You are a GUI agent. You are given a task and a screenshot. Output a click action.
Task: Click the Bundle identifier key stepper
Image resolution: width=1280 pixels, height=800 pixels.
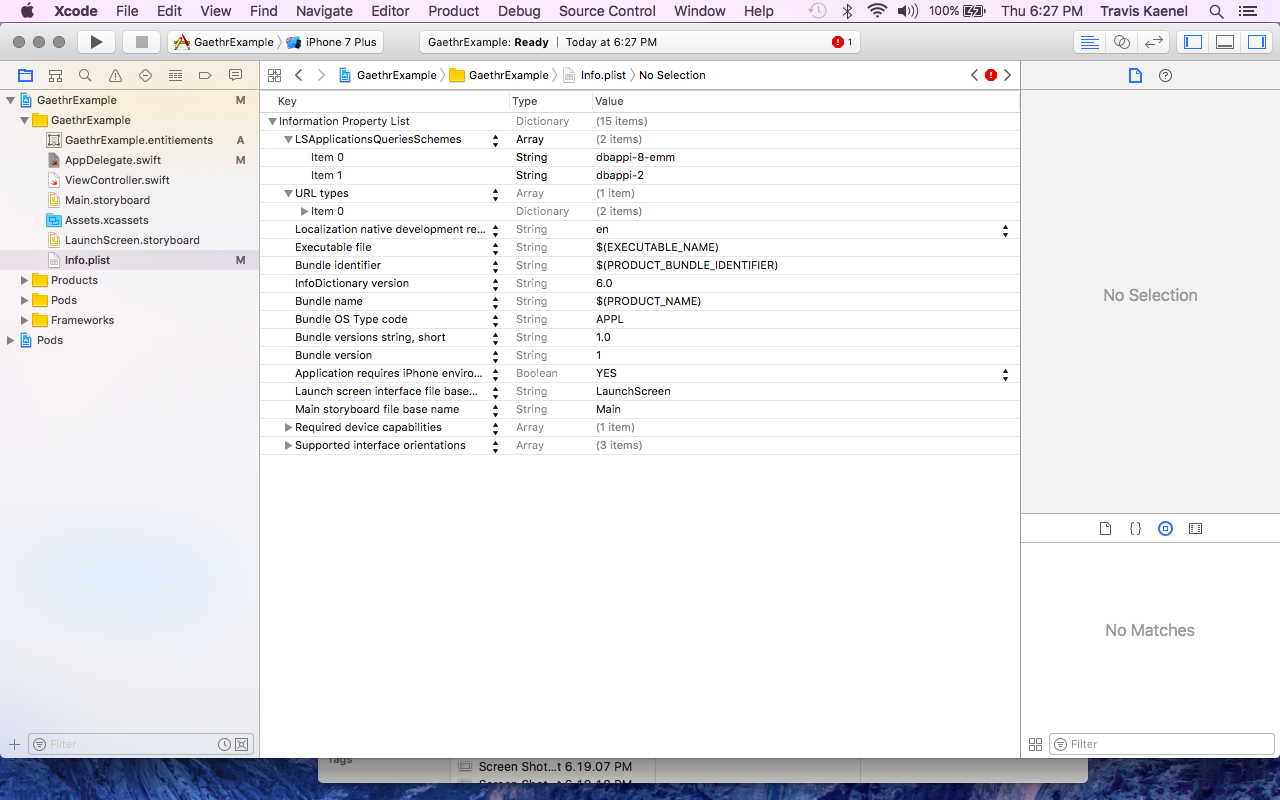[x=495, y=265]
